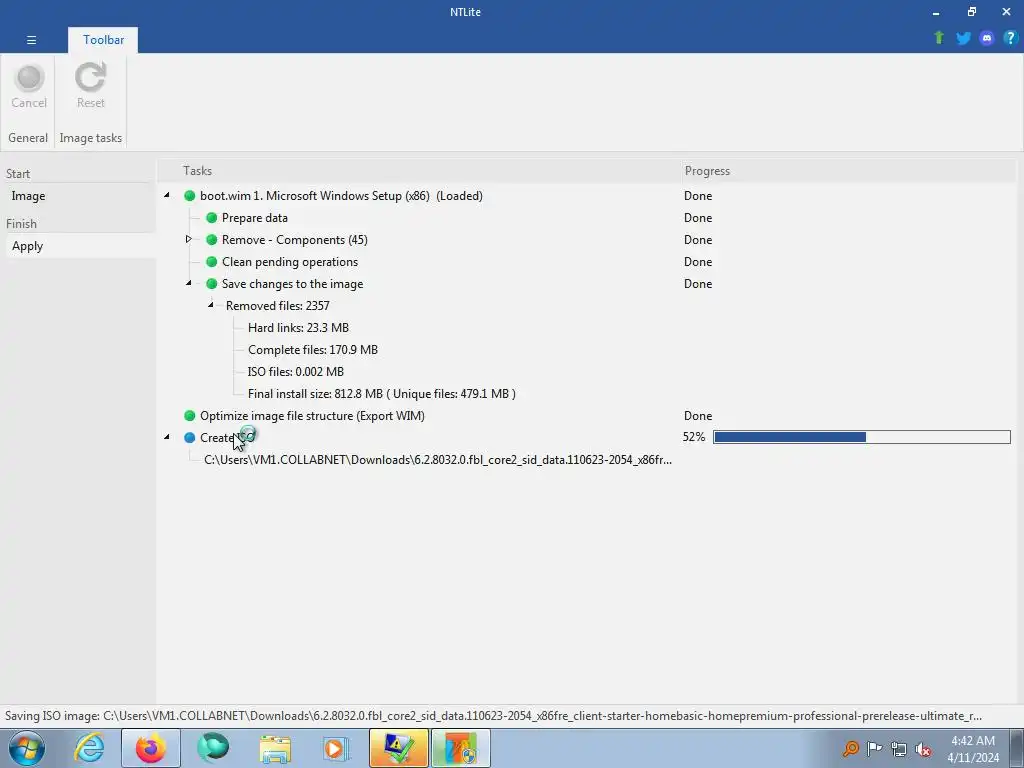This screenshot has width=1024, height=768.
Task: Select the Prepare data task row
Action: (255, 217)
